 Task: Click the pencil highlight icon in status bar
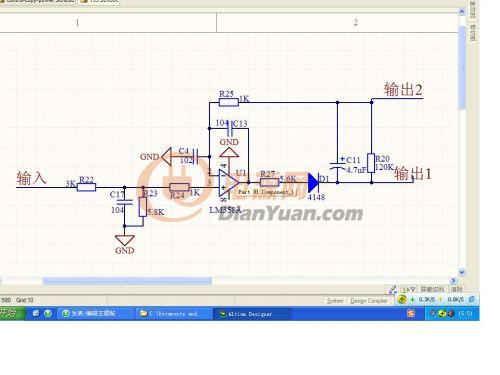pos(393,289)
